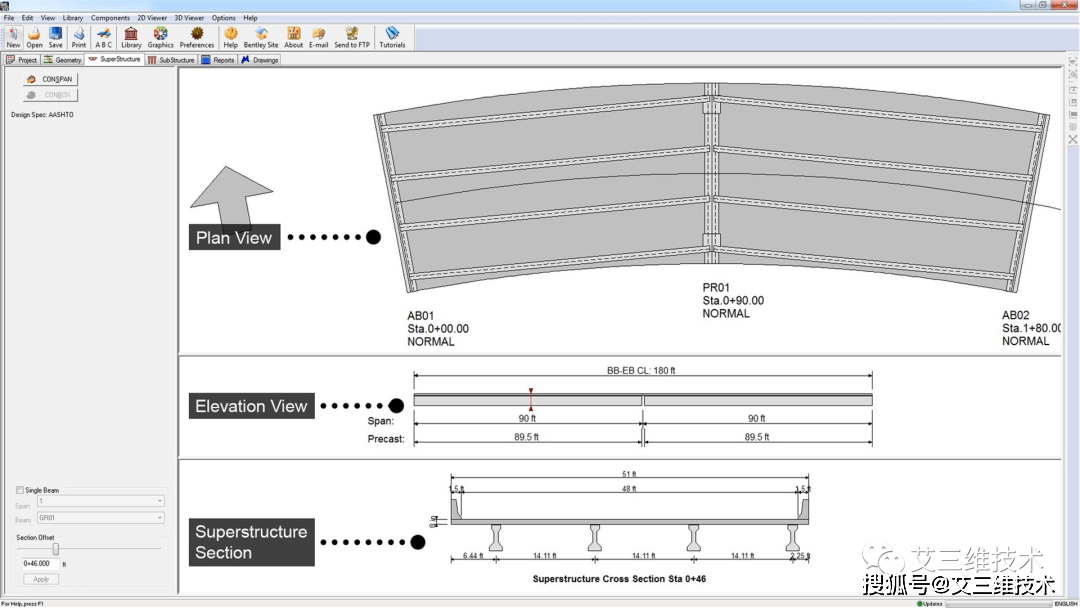Switch to the Reports tab
The width and height of the screenshot is (1080, 608).
pyautogui.click(x=218, y=60)
